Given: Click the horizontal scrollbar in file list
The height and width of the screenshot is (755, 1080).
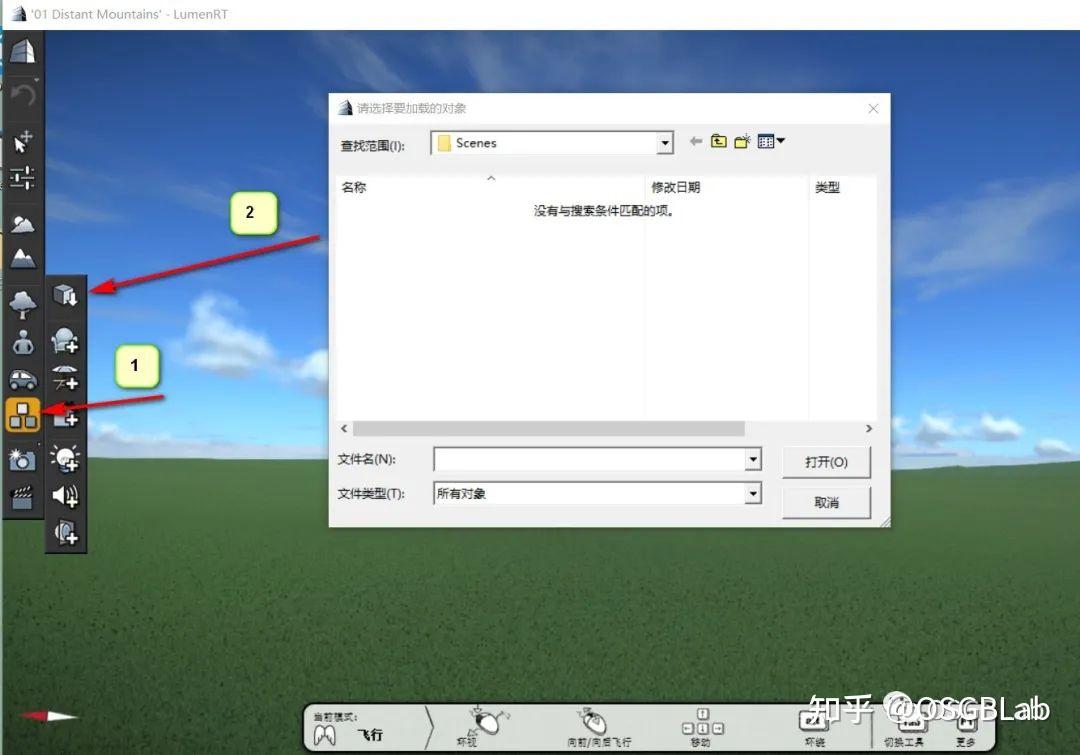Looking at the screenshot, I should (x=548, y=428).
